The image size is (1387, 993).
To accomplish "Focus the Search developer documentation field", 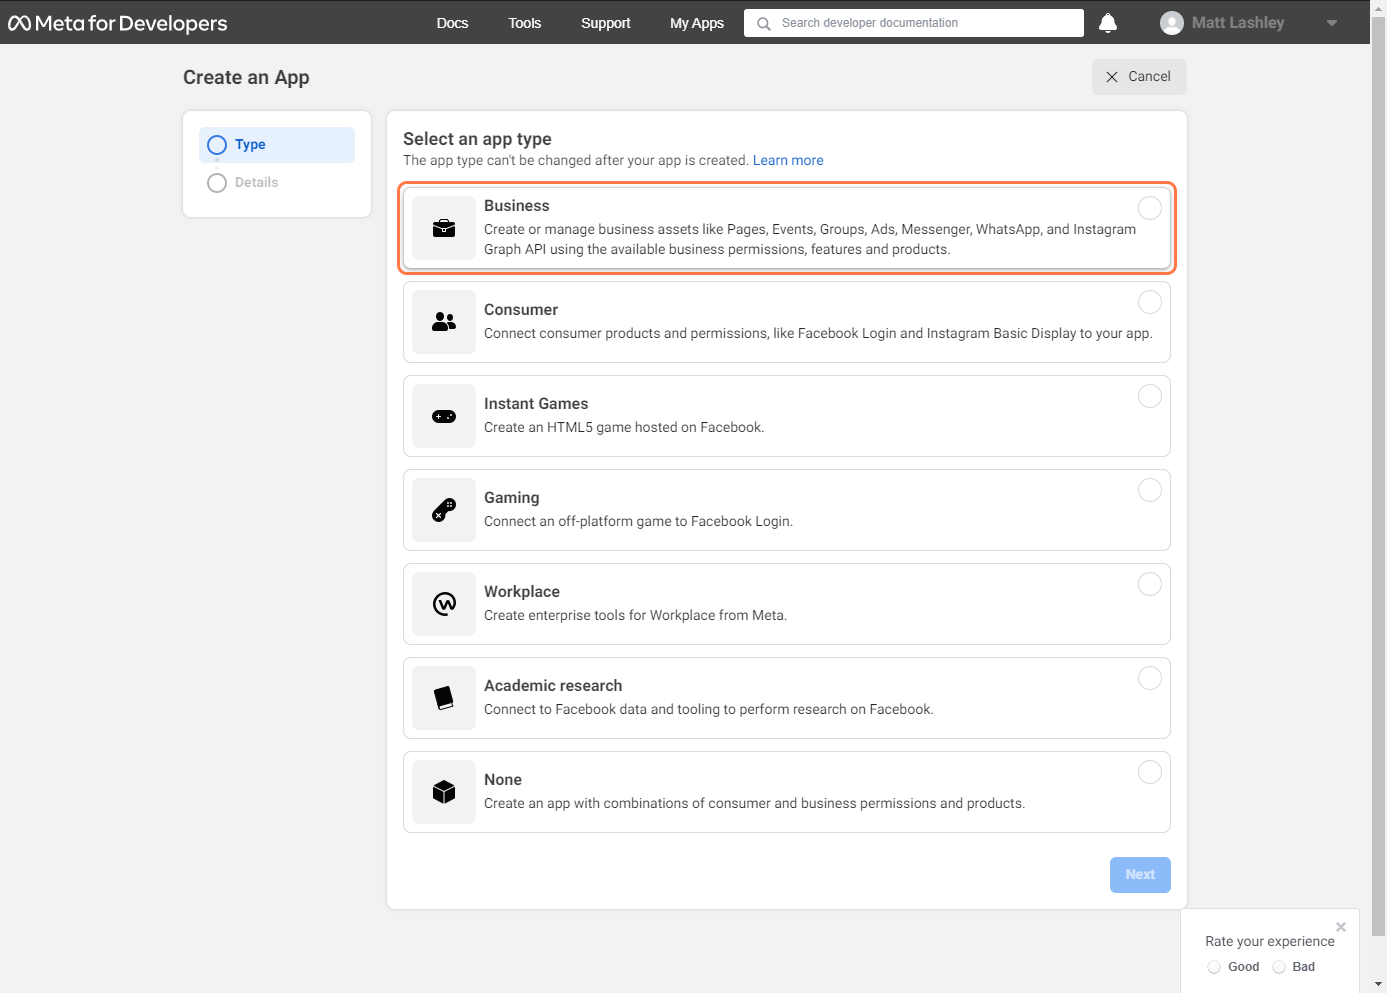I will pos(914,23).
